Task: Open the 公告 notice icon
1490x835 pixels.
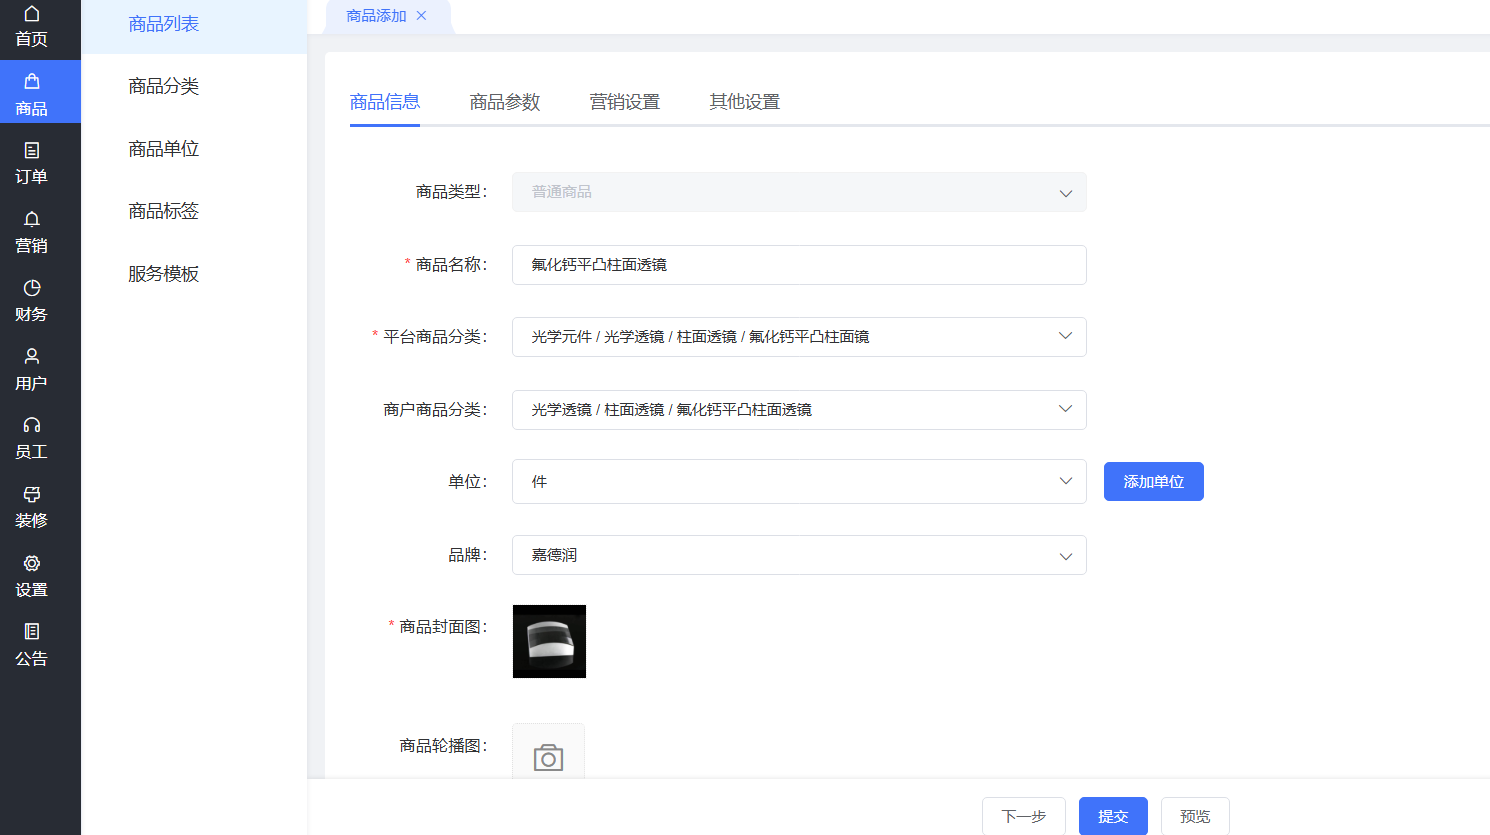Action: click(31, 632)
